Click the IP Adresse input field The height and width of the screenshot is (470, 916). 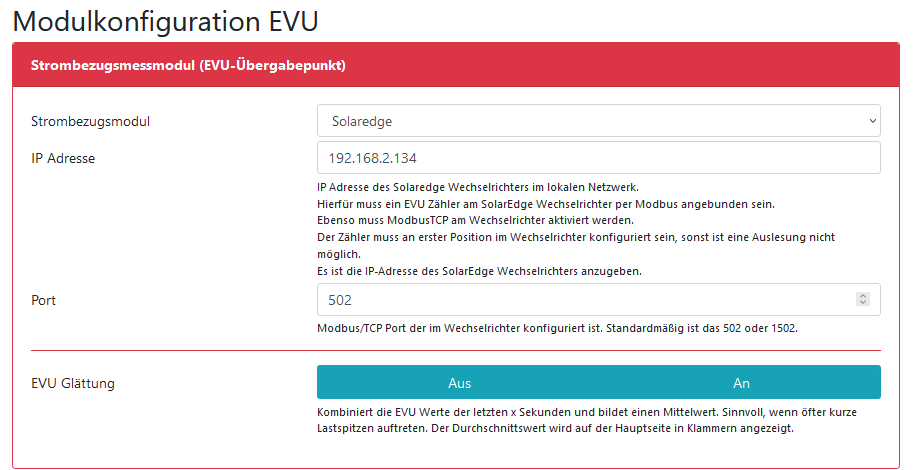point(598,158)
